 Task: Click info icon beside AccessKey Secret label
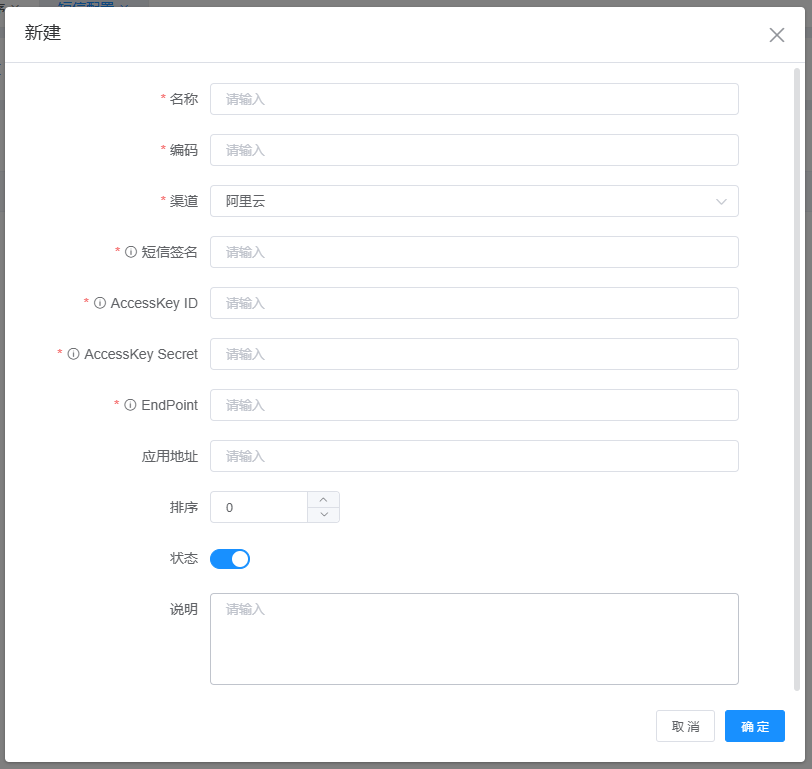(x=73, y=354)
